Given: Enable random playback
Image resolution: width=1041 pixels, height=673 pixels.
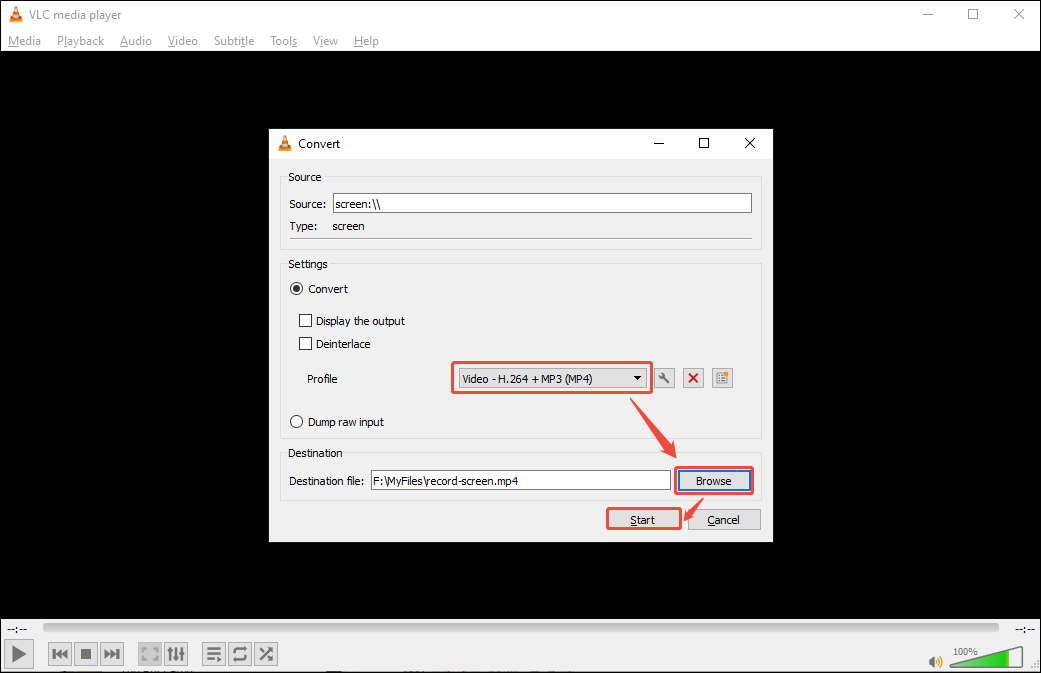Looking at the screenshot, I should point(266,653).
